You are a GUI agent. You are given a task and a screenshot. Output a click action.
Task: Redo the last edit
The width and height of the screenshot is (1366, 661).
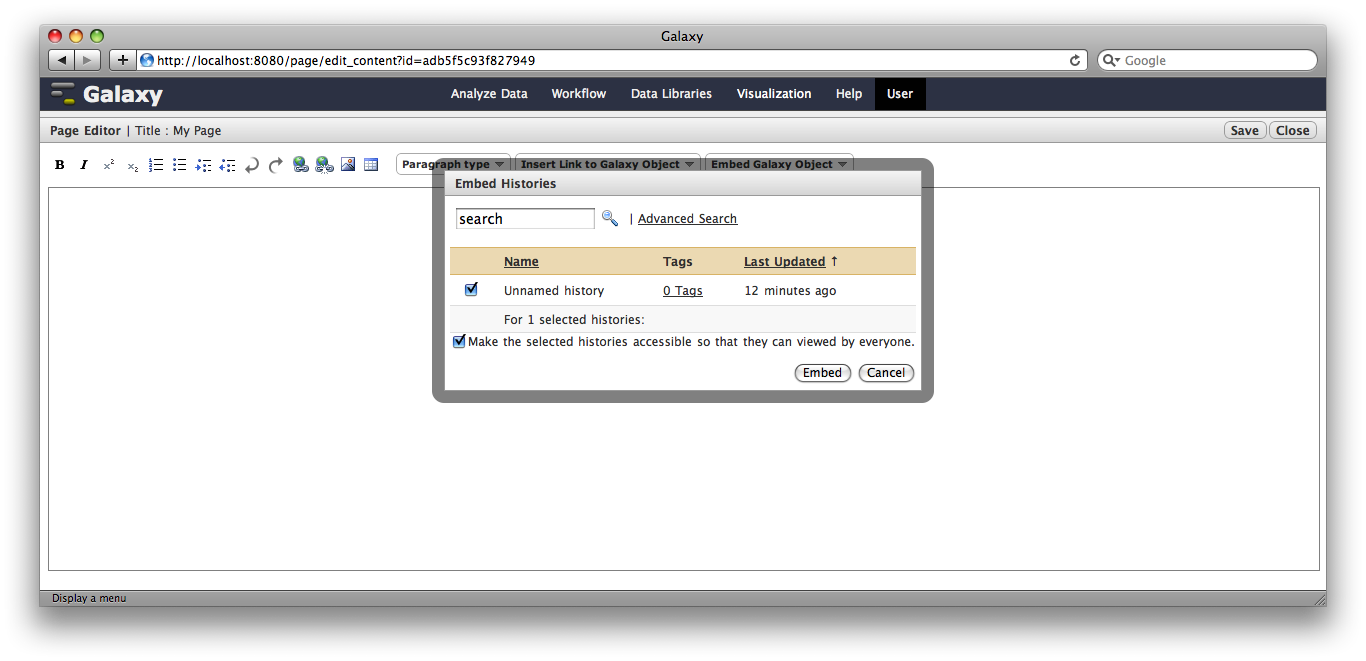point(276,165)
